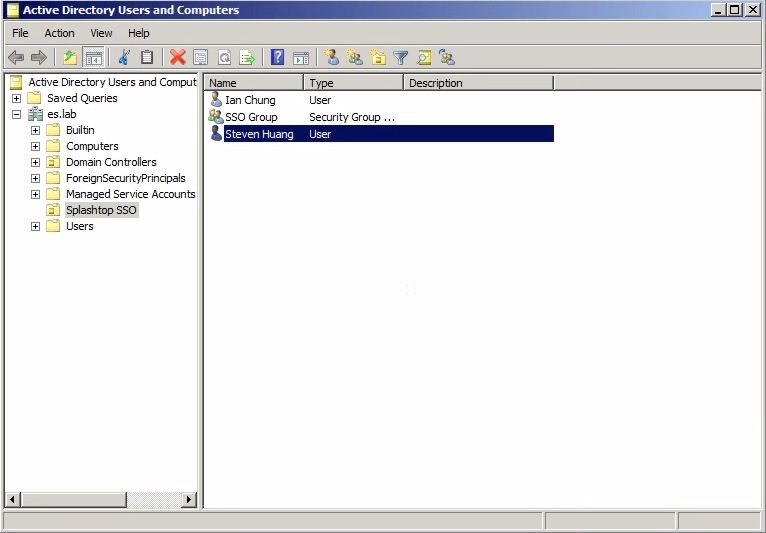Click the Back arrow toolbar icon
Viewport: 766px width, 533px height.
(x=16, y=58)
